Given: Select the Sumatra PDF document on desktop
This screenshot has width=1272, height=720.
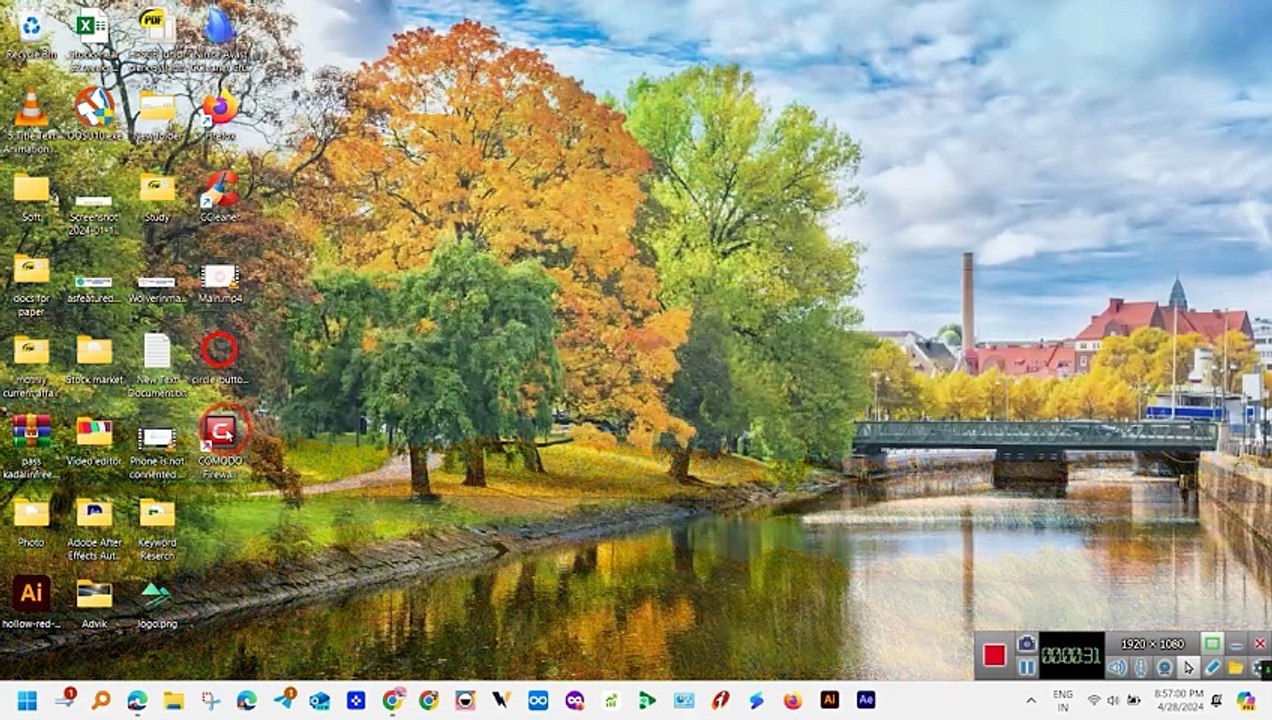Looking at the screenshot, I should 155,38.
